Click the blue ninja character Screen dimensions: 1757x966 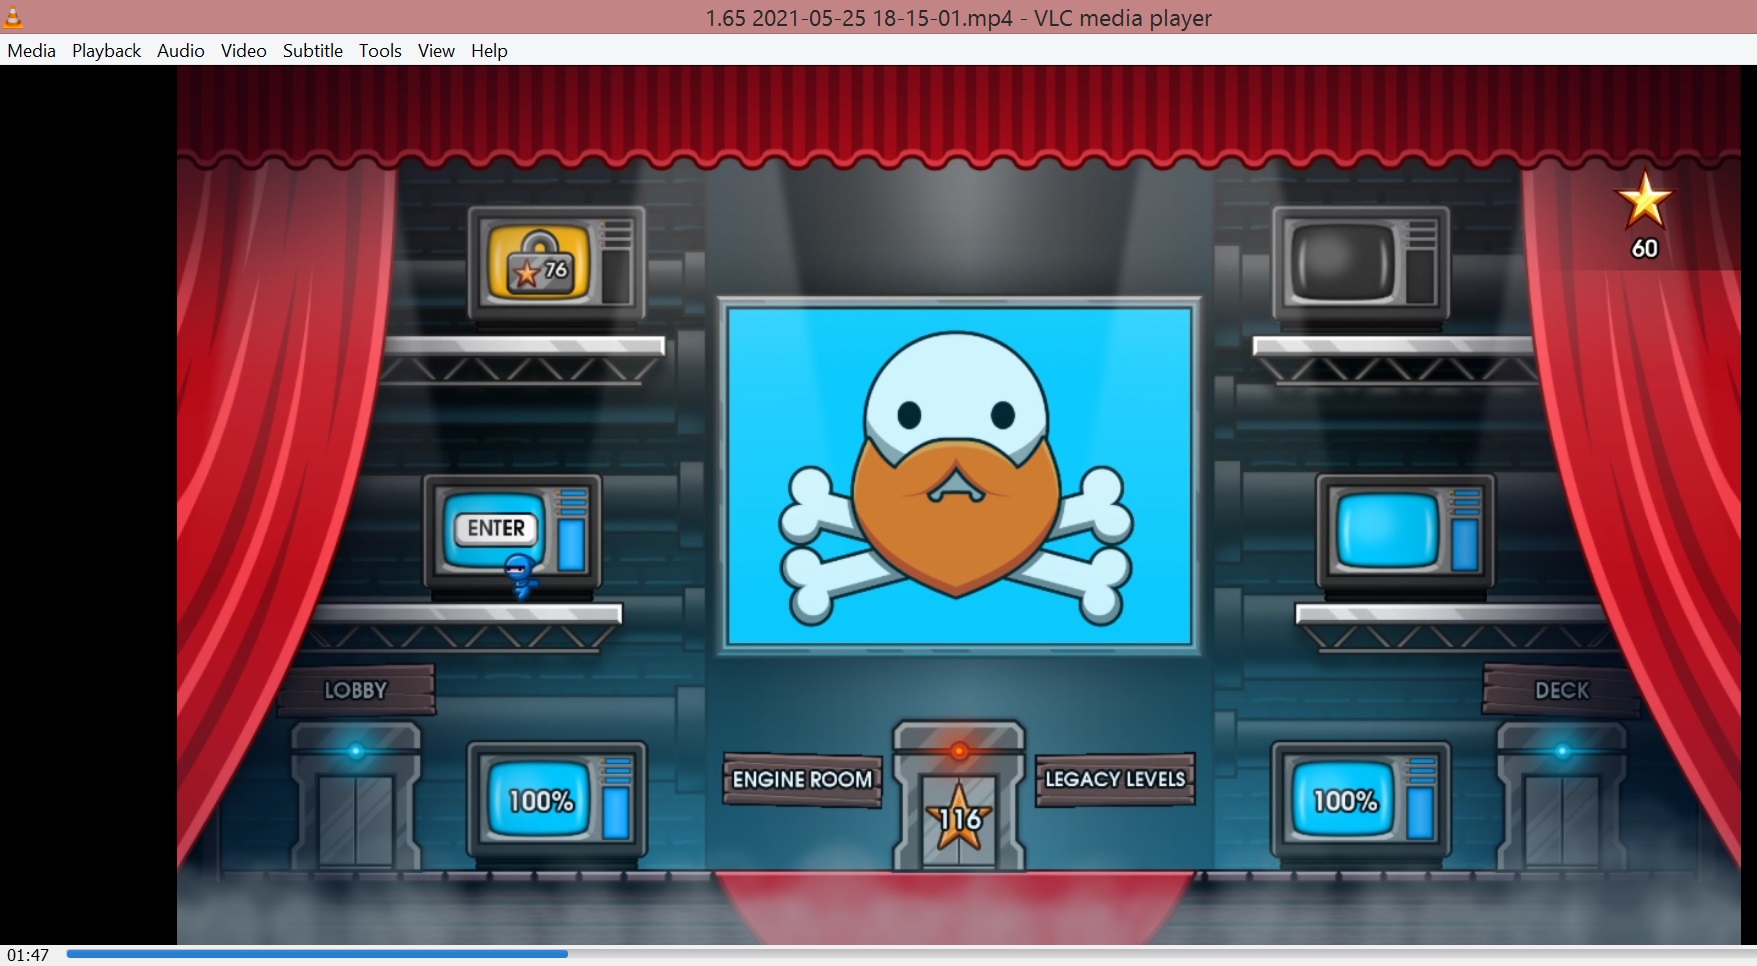520,577
